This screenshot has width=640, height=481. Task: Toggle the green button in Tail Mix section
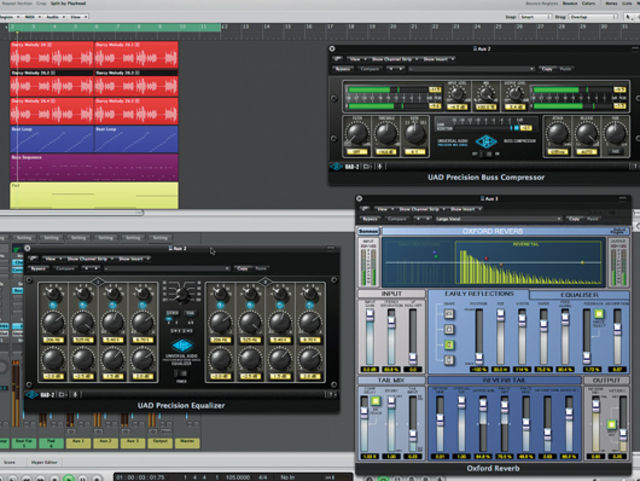[375, 401]
